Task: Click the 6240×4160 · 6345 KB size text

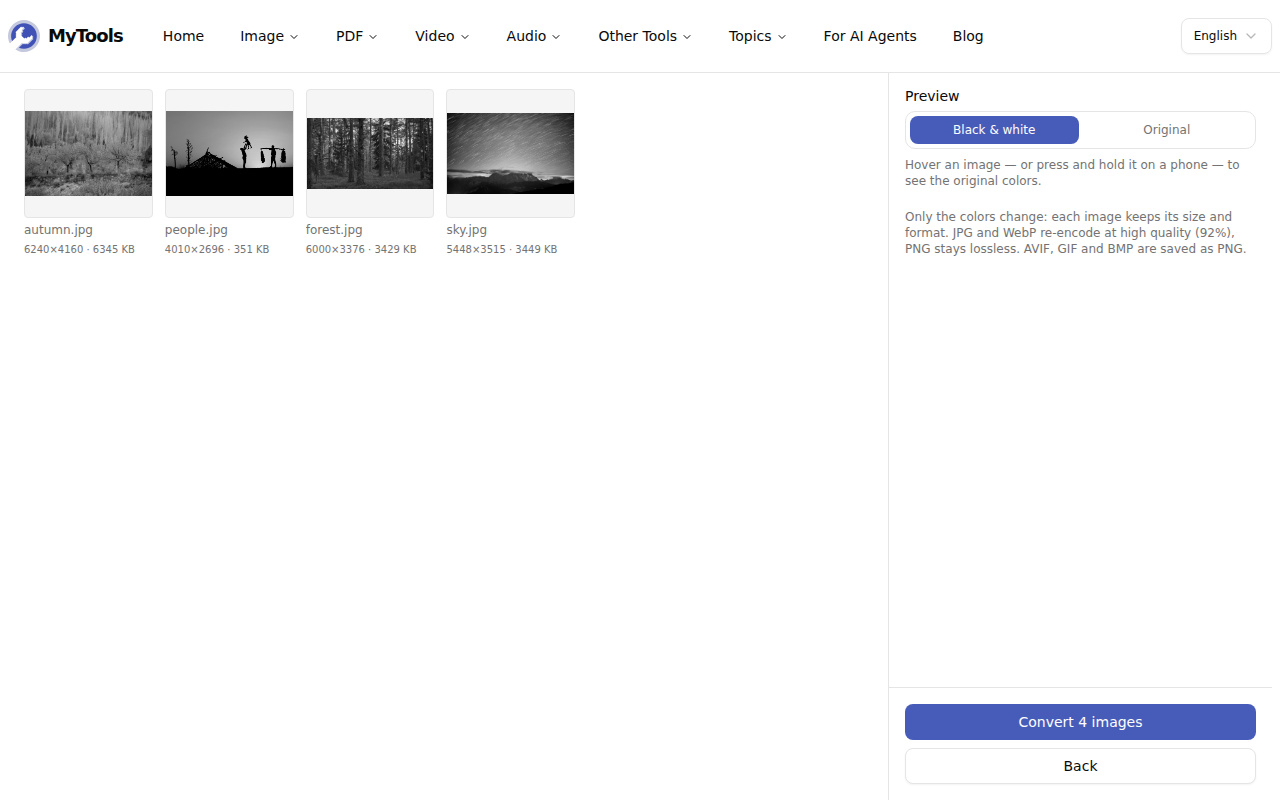Action: click(x=79, y=249)
